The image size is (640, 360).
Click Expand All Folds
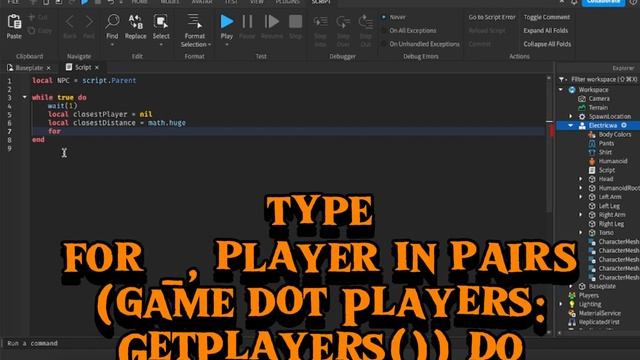click(x=545, y=31)
